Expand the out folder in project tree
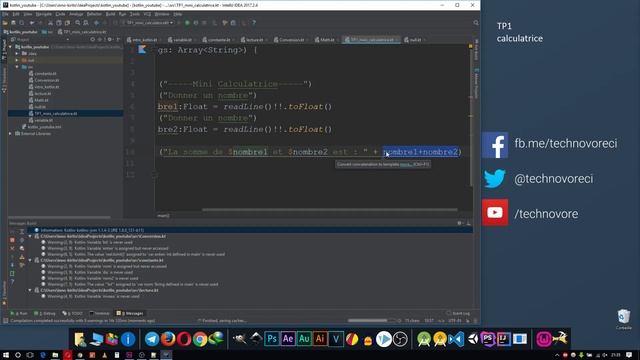Image resolution: width=640 pixels, height=360 pixels. pyautogui.click(x=17, y=60)
